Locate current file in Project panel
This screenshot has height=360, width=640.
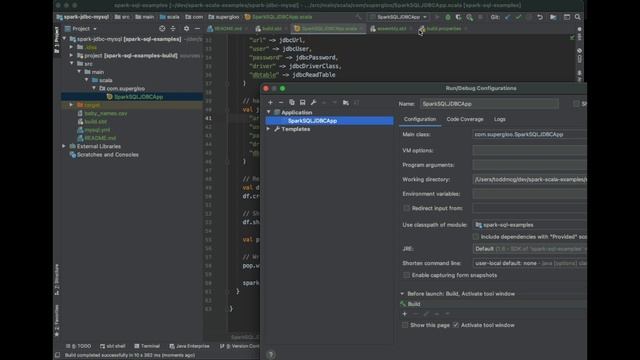162,29
